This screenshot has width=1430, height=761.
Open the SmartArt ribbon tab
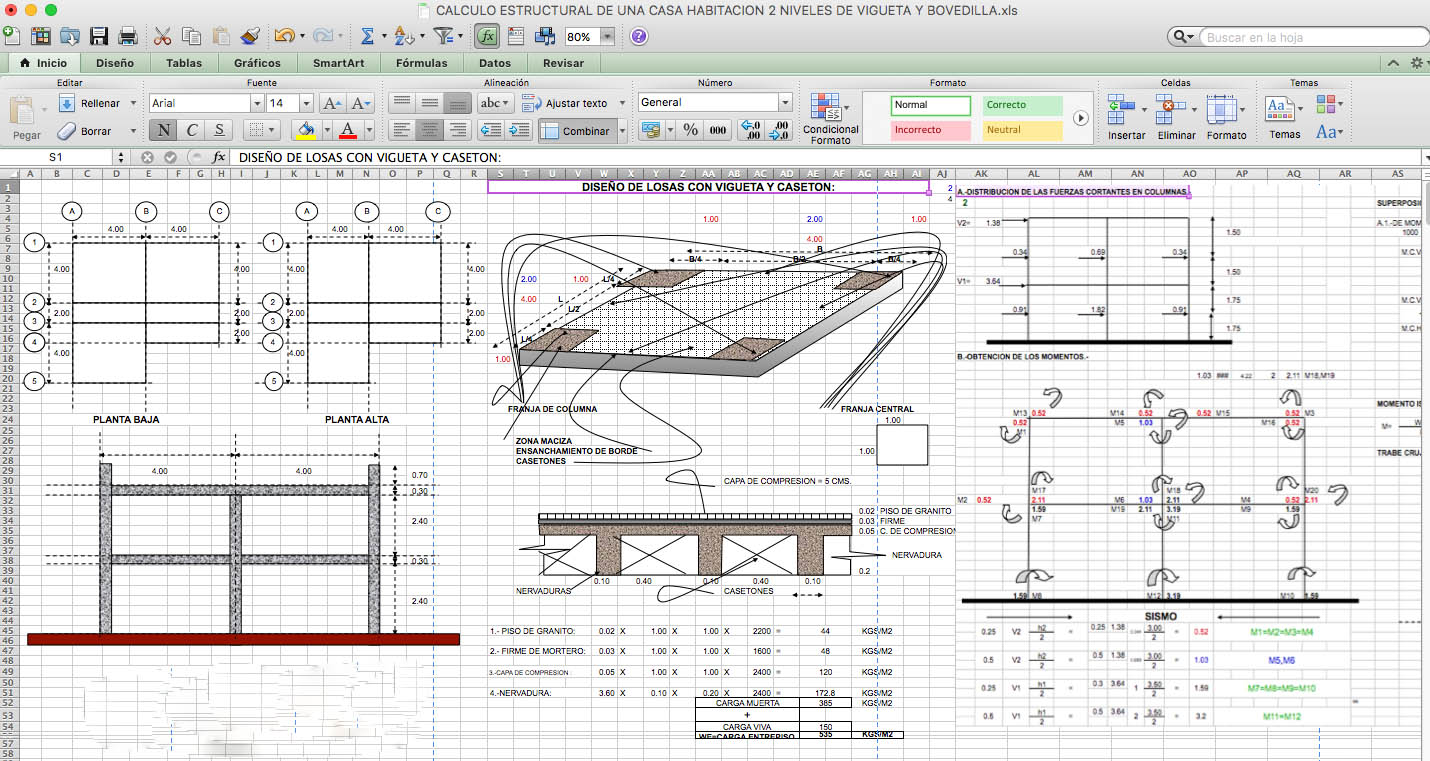point(339,63)
